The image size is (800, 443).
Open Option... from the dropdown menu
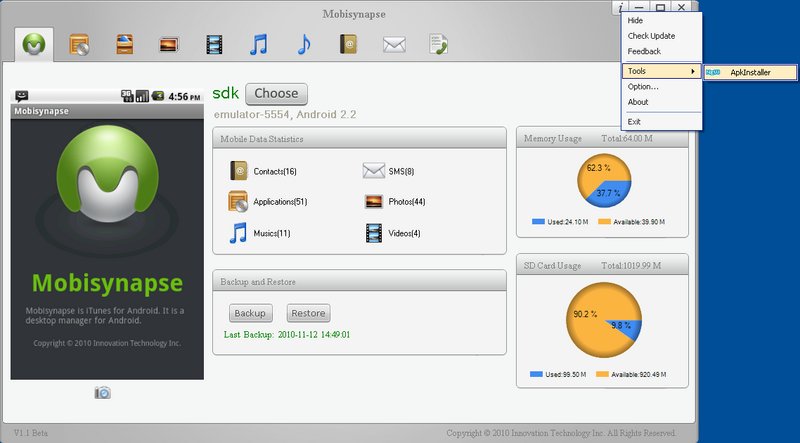click(643, 87)
